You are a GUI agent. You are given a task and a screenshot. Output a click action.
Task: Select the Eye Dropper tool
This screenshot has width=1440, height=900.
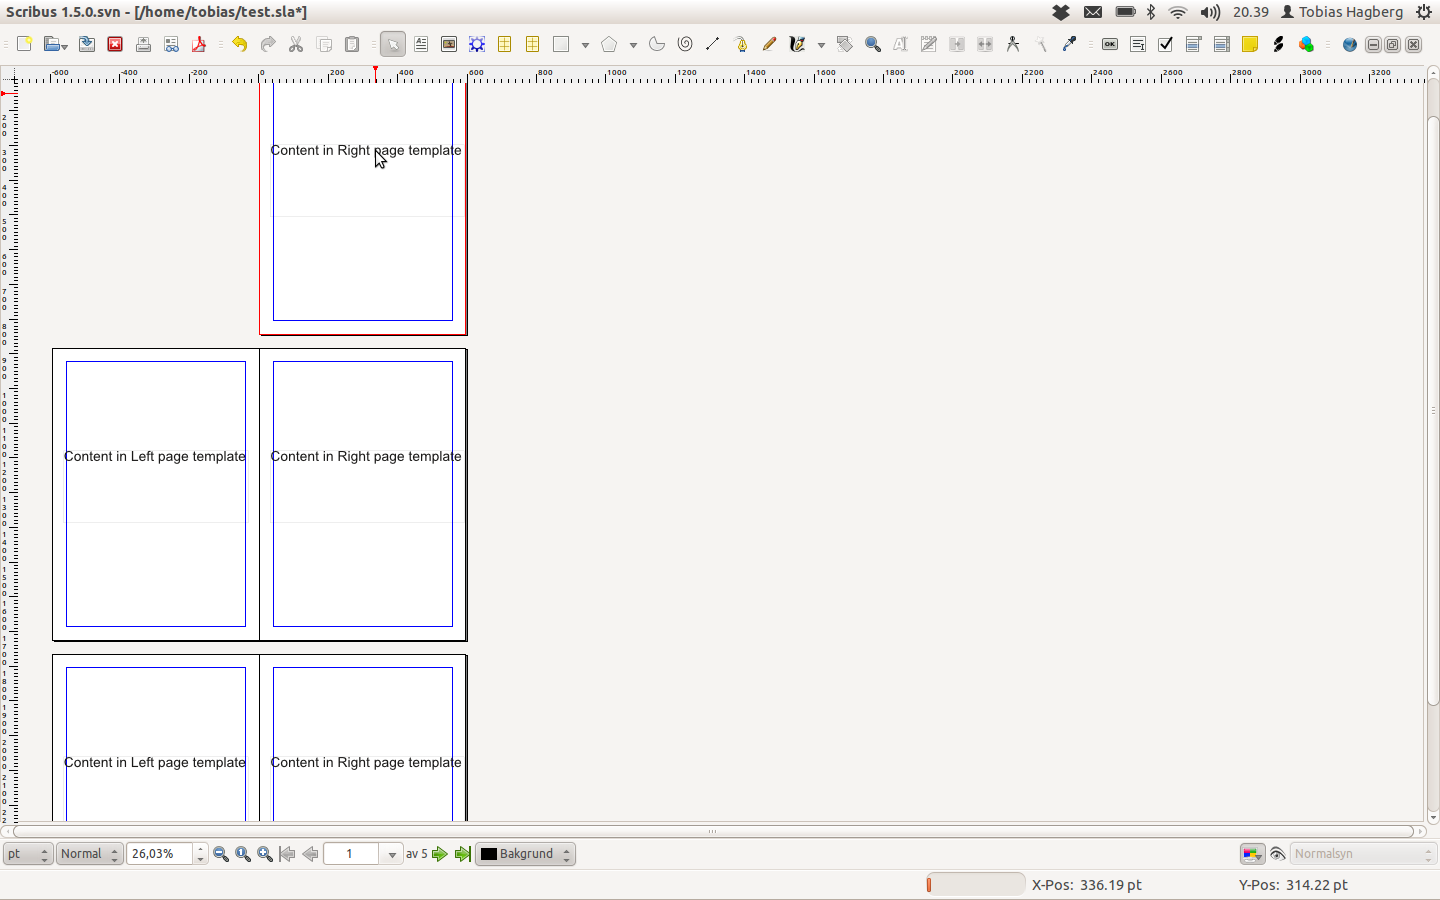1070,44
